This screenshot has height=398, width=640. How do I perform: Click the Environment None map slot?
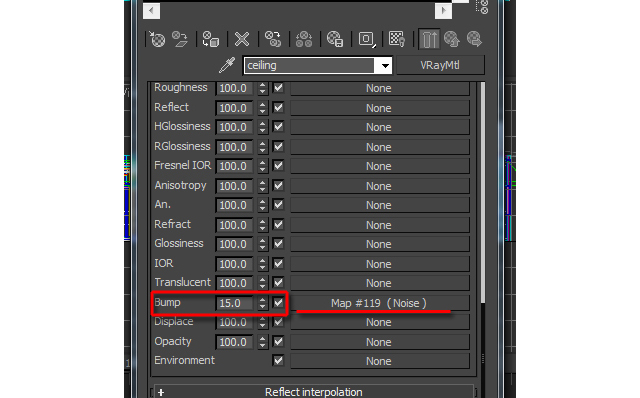380,361
